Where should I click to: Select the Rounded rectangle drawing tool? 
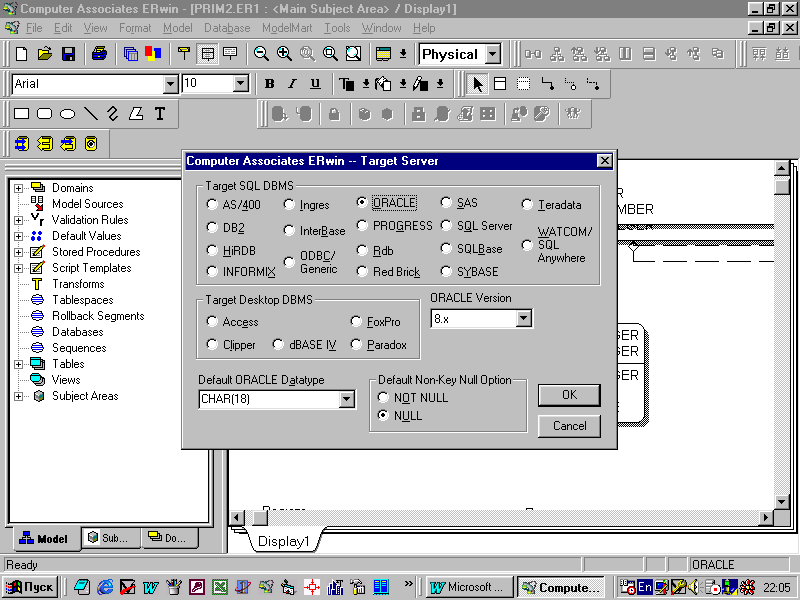click(x=44, y=113)
